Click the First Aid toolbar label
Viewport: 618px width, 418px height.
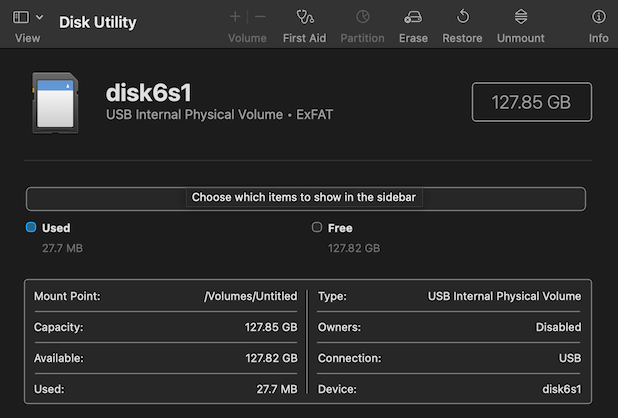tap(305, 38)
